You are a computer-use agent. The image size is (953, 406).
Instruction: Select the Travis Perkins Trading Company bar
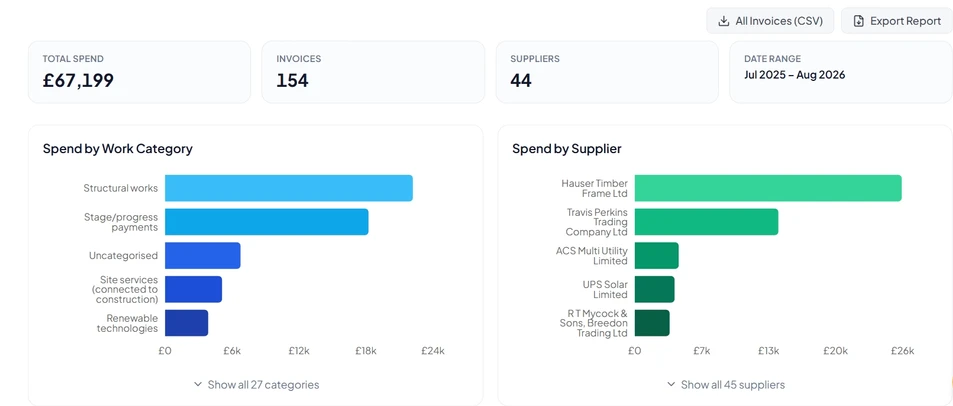coord(706,222)
